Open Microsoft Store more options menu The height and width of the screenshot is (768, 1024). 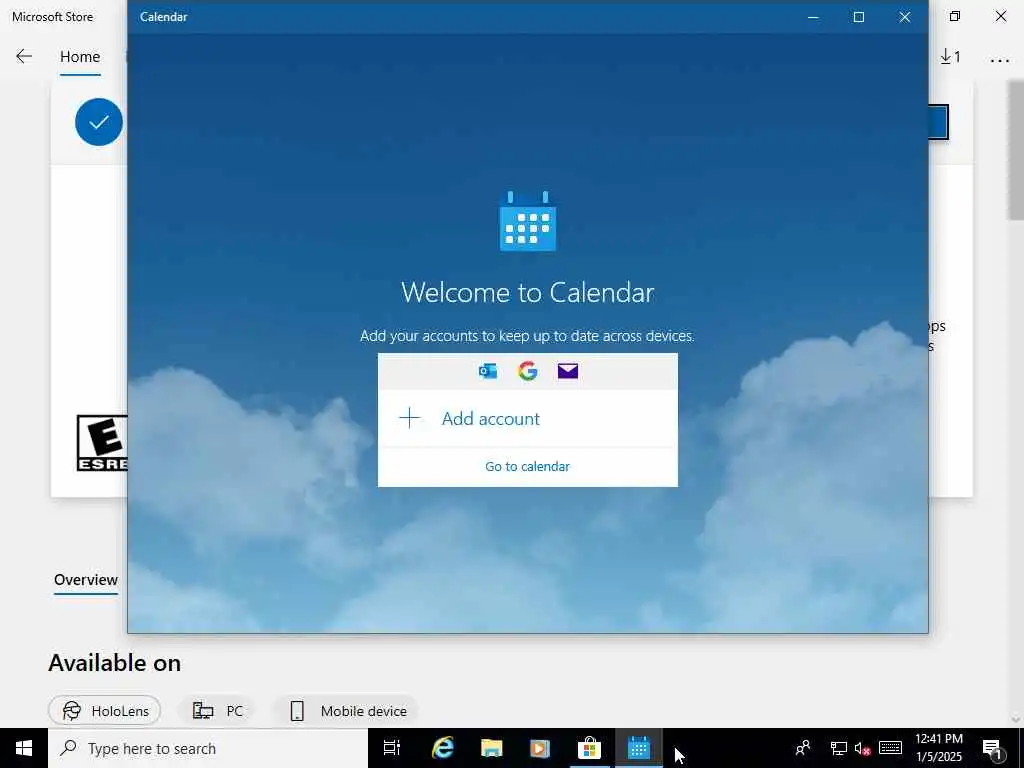[x=999, y=60]
